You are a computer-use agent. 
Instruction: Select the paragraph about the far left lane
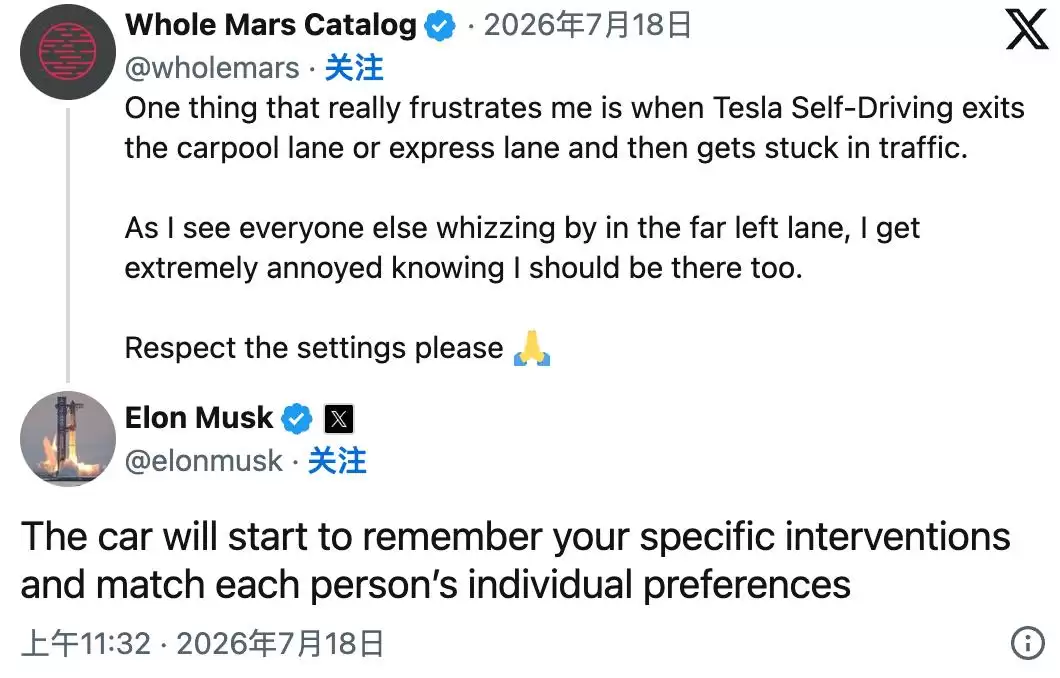[522, 248]
